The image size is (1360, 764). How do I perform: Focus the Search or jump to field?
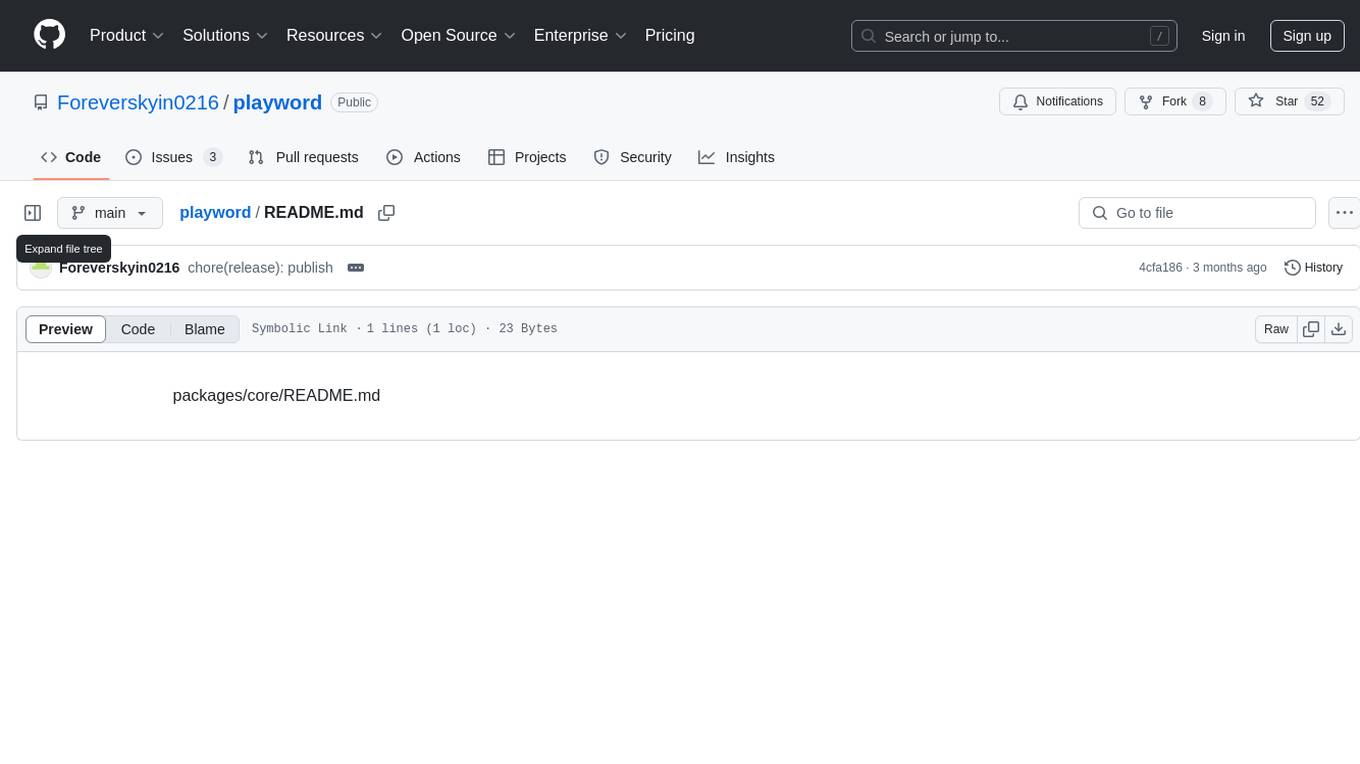tap(1014, 36)
